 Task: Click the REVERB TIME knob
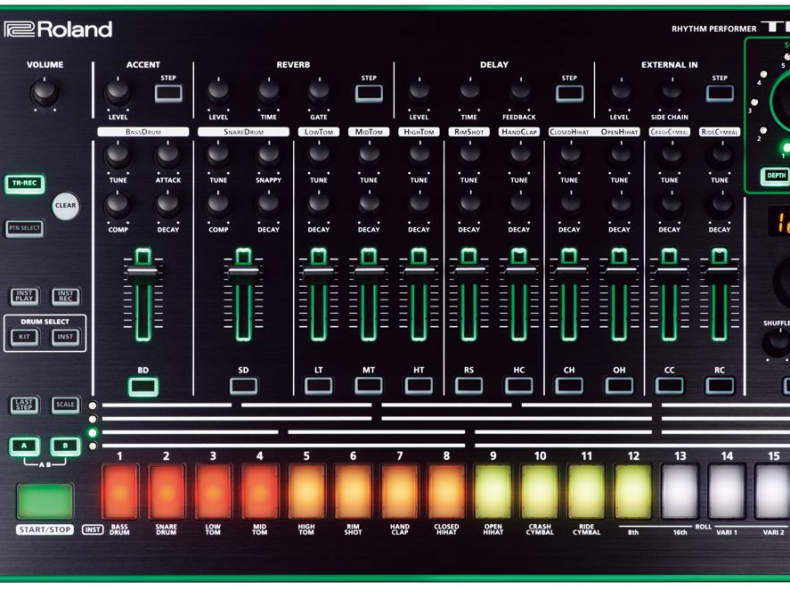tap(269, 92)
